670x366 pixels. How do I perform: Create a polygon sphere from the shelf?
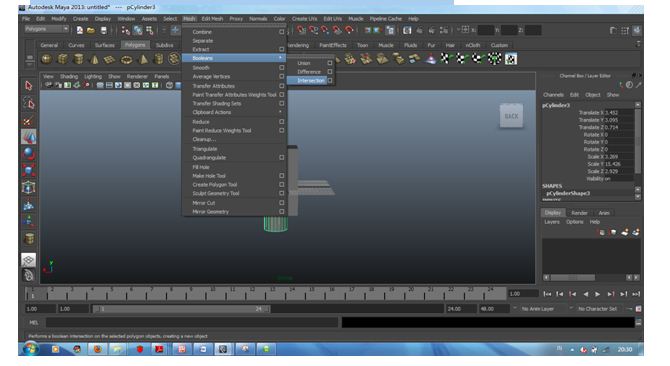click(x=46, y=59)
